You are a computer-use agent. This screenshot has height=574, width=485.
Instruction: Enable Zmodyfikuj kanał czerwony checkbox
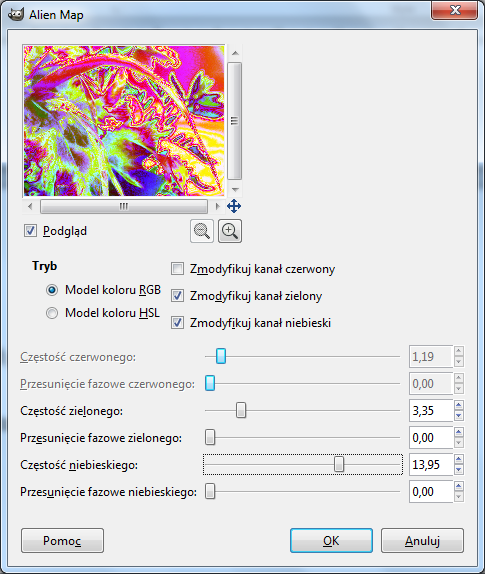178,269
